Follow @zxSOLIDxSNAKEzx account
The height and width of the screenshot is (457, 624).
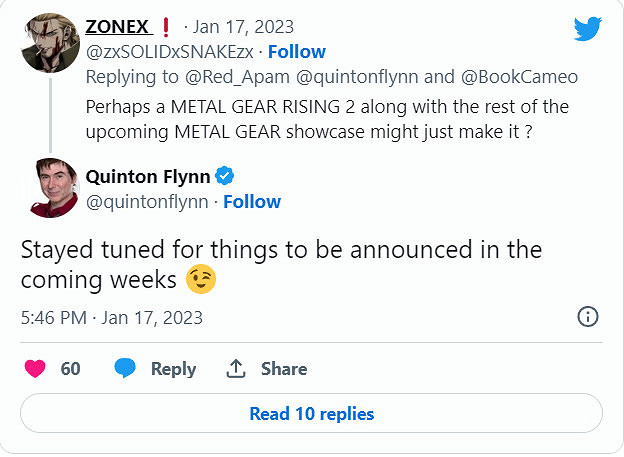pos(296,51)
